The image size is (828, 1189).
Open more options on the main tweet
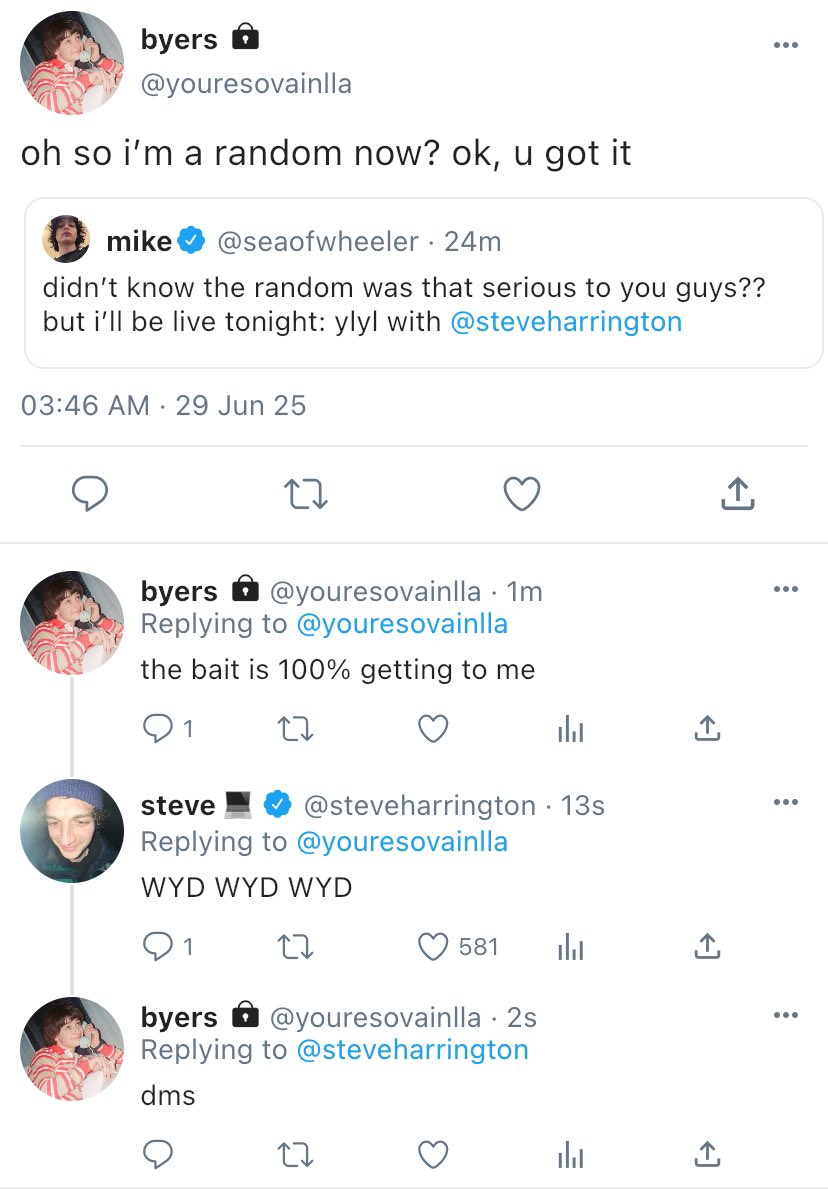786,44
